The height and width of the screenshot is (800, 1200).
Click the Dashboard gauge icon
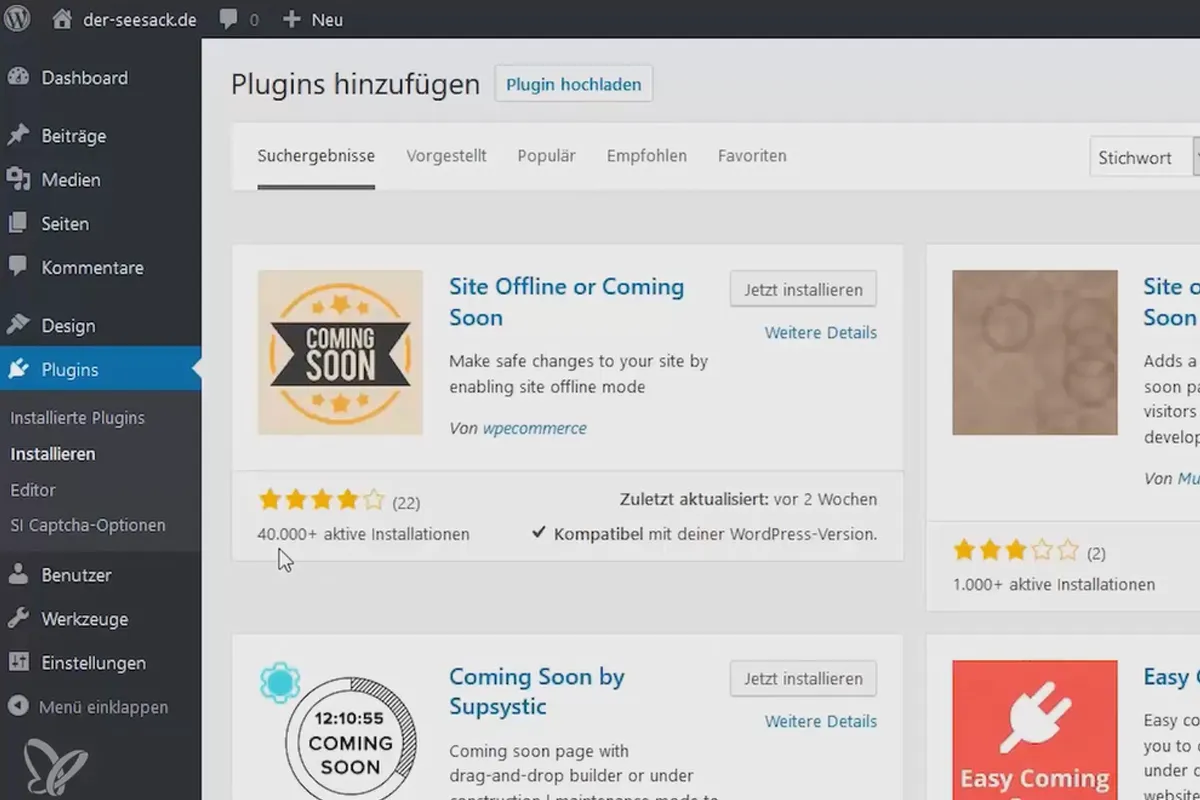pyautogui.click(x=18, y=78)
